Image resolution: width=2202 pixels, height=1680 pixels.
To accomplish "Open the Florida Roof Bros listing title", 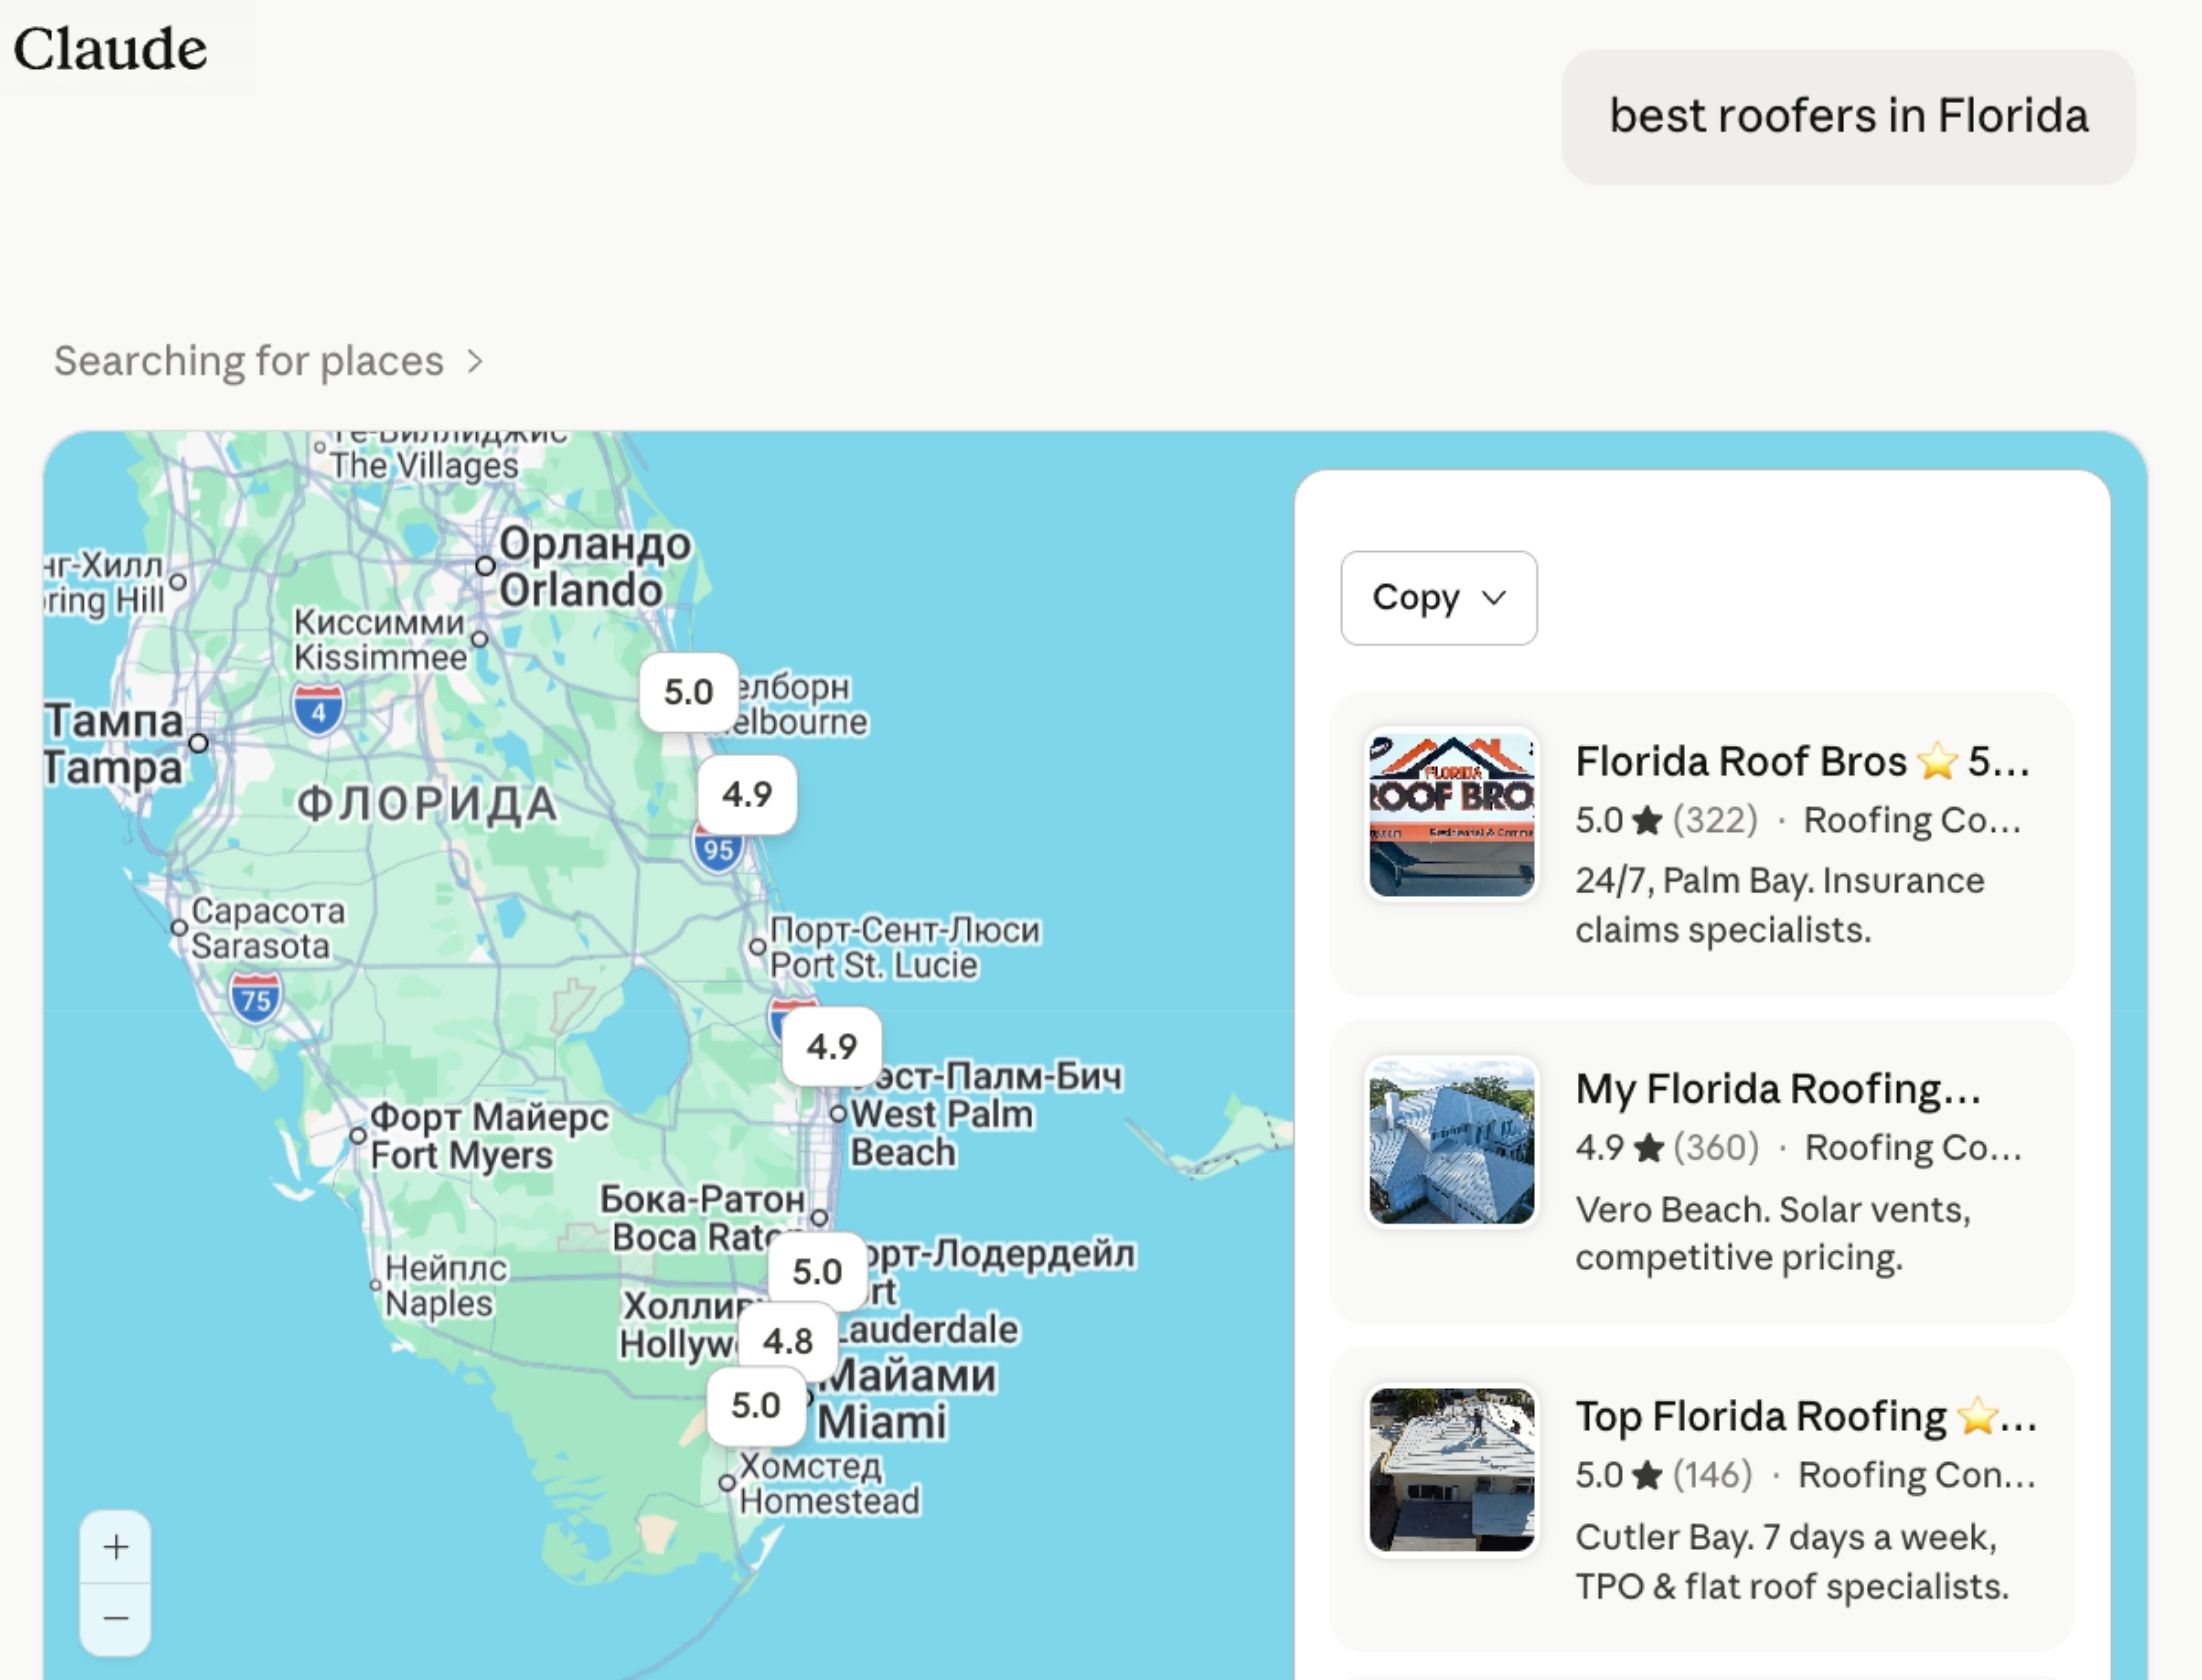I will (1802, 762).
